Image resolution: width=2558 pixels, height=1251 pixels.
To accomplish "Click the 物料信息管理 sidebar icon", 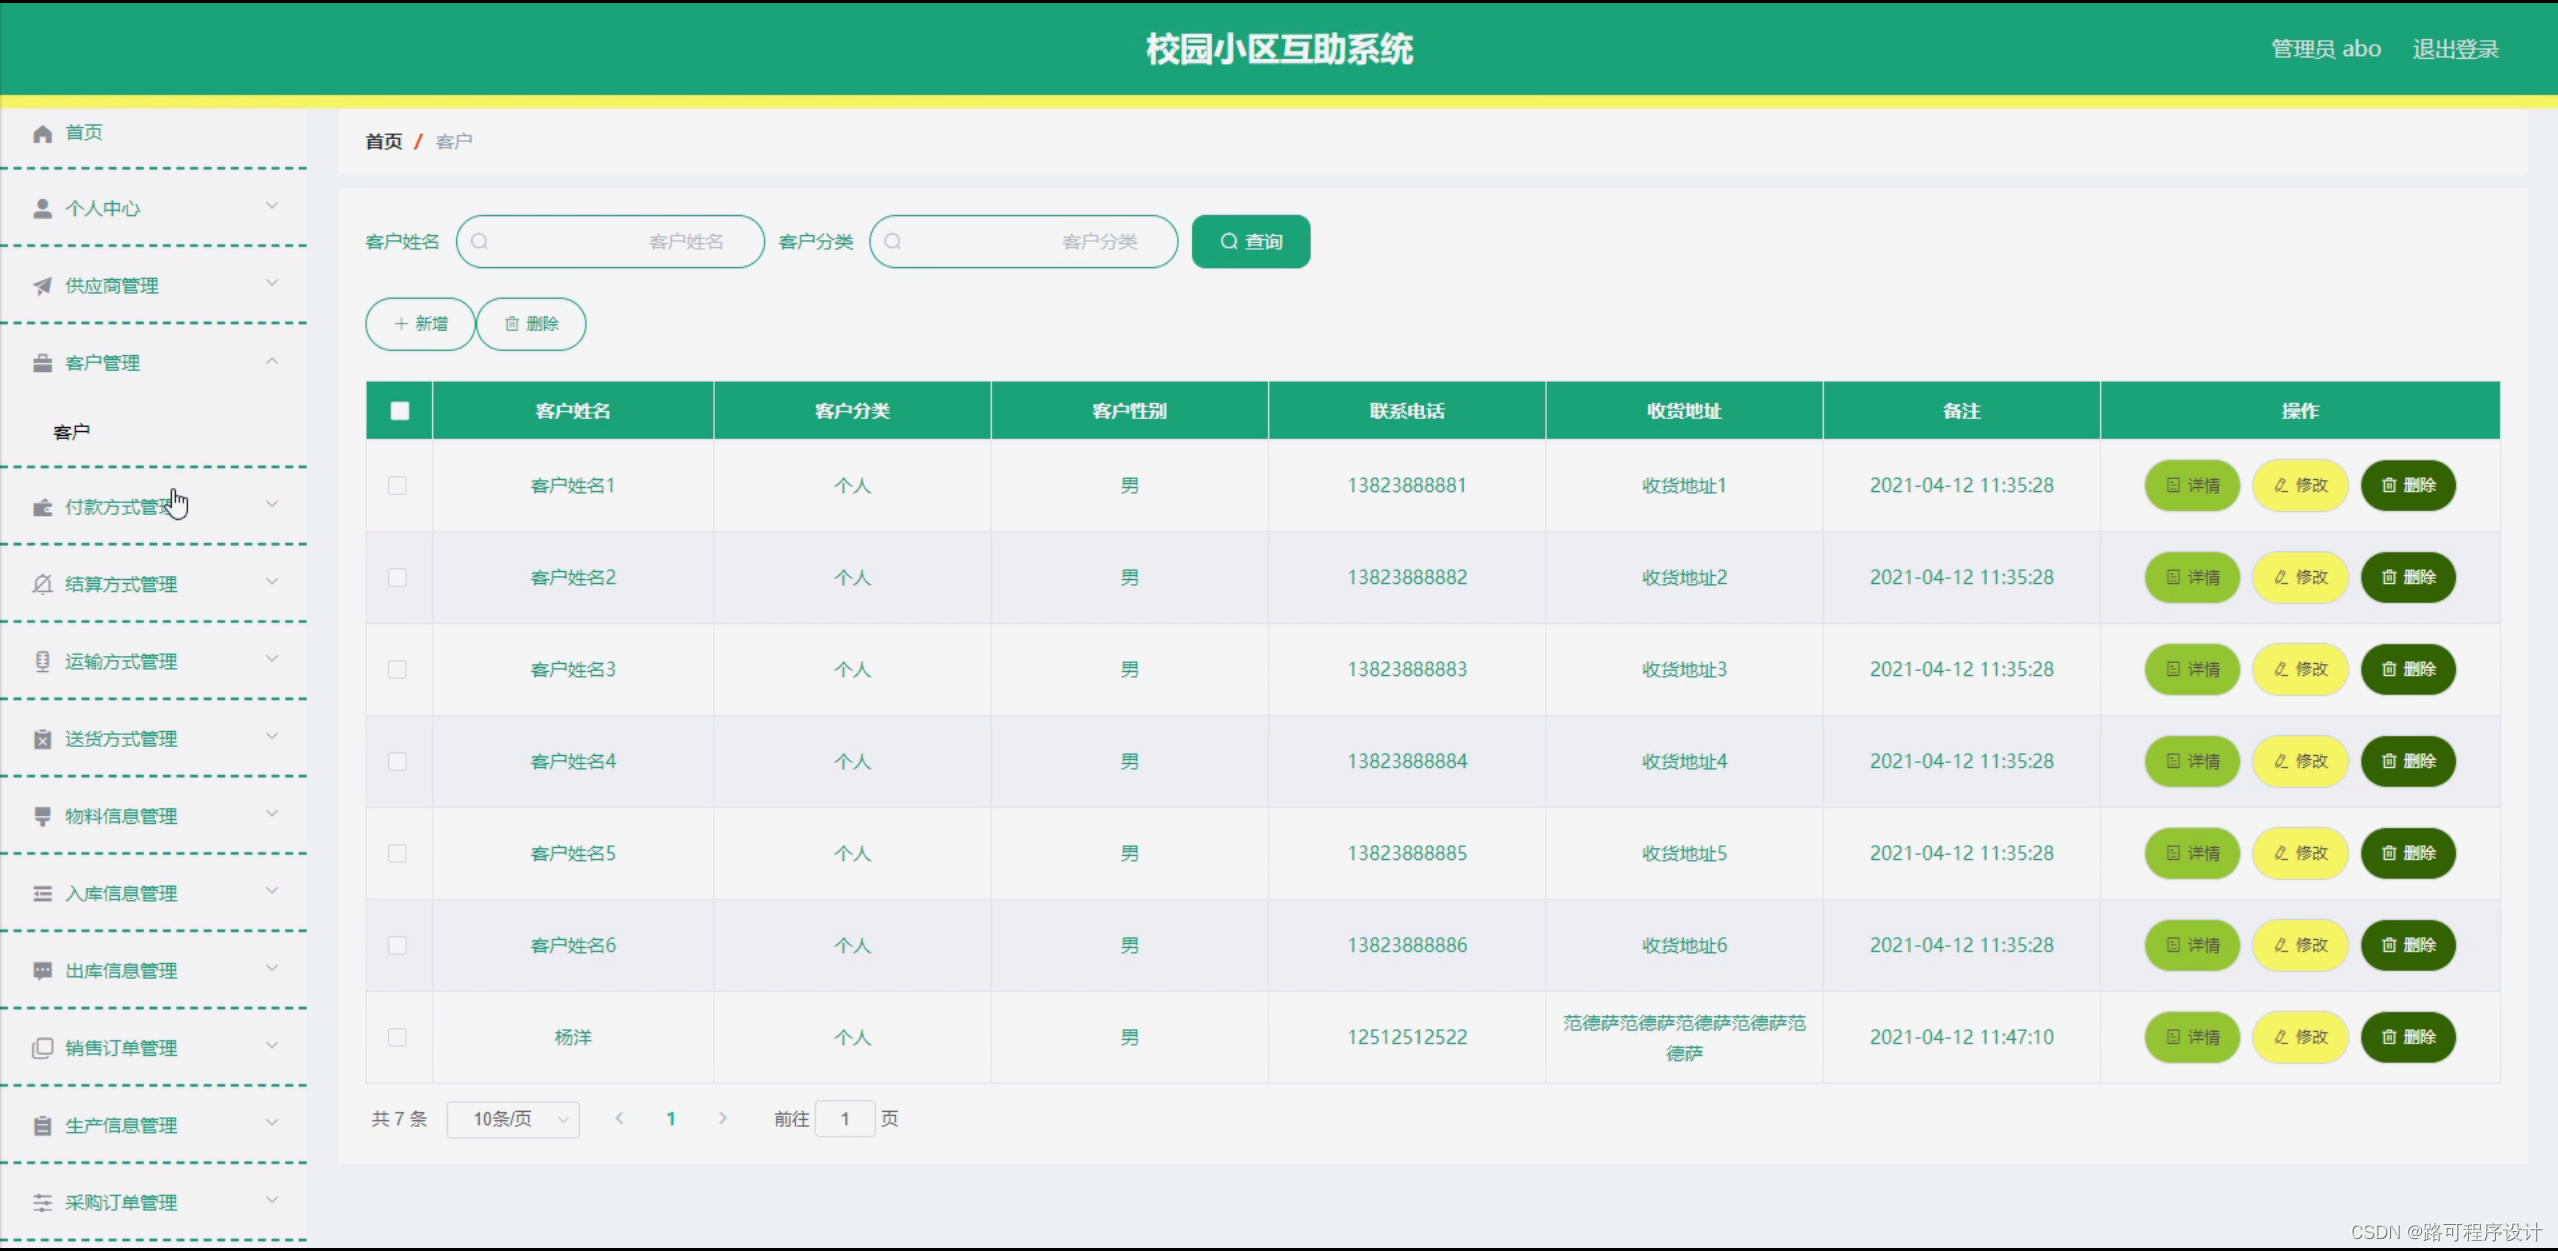I will [43, 815].
